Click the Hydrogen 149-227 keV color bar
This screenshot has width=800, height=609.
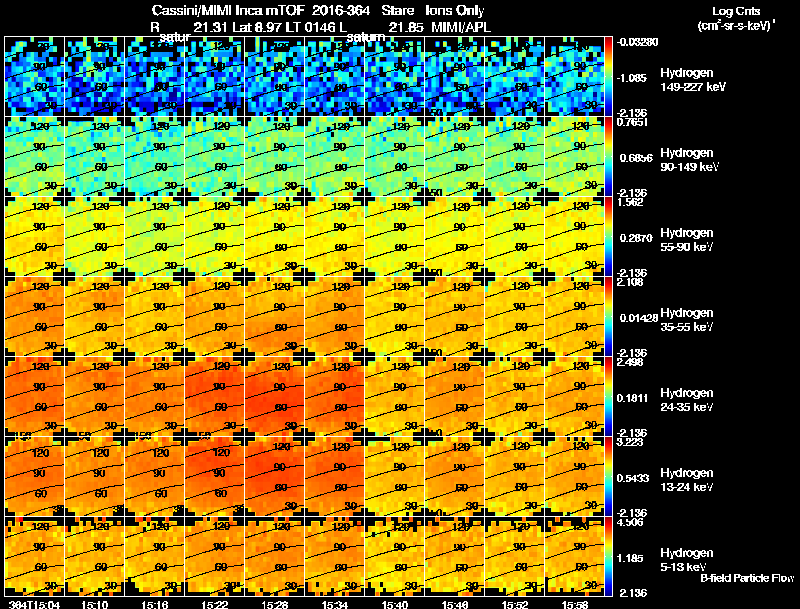[x=608, y=77]
